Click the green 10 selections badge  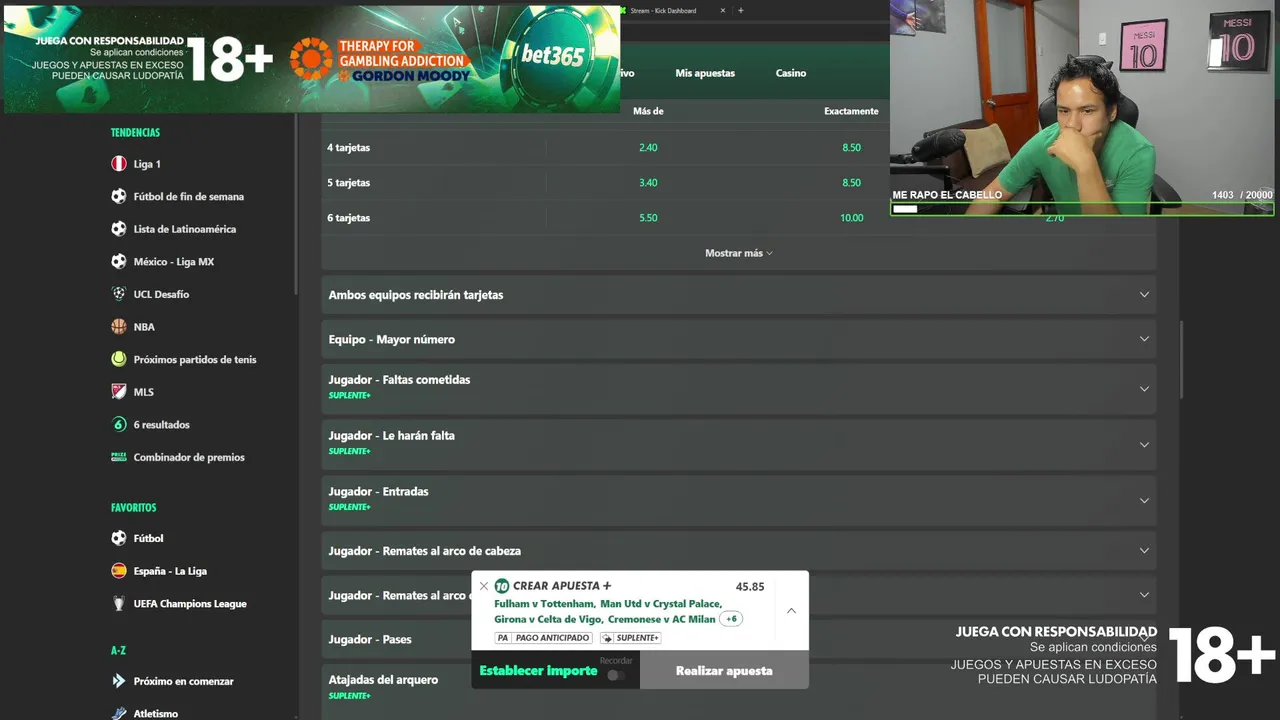502,586
